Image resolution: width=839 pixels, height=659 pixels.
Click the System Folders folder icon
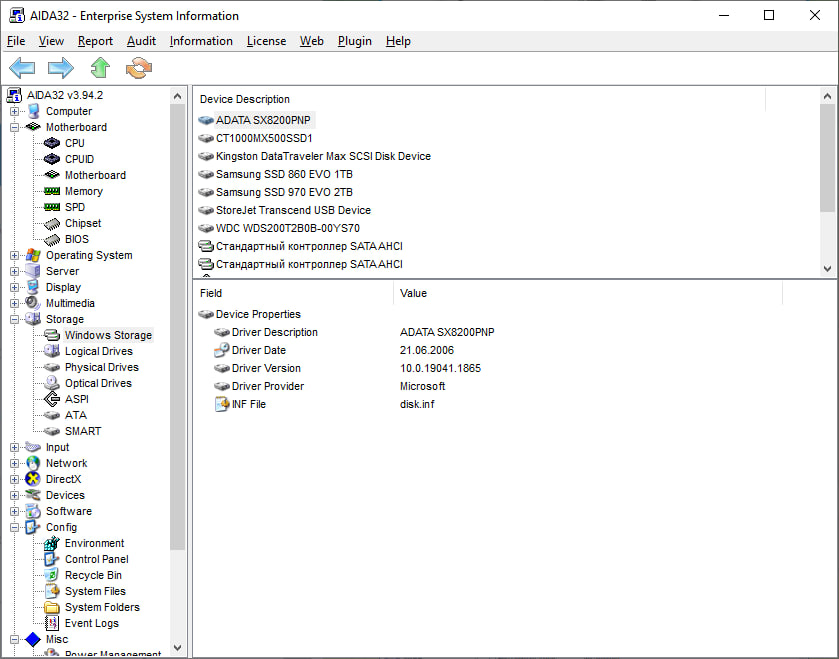pos(52,608)
